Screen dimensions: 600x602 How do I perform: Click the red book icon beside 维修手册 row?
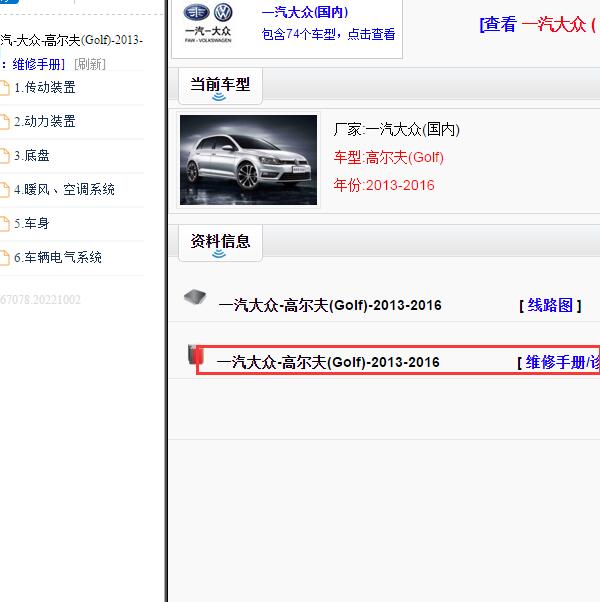(x=195, y=354)
